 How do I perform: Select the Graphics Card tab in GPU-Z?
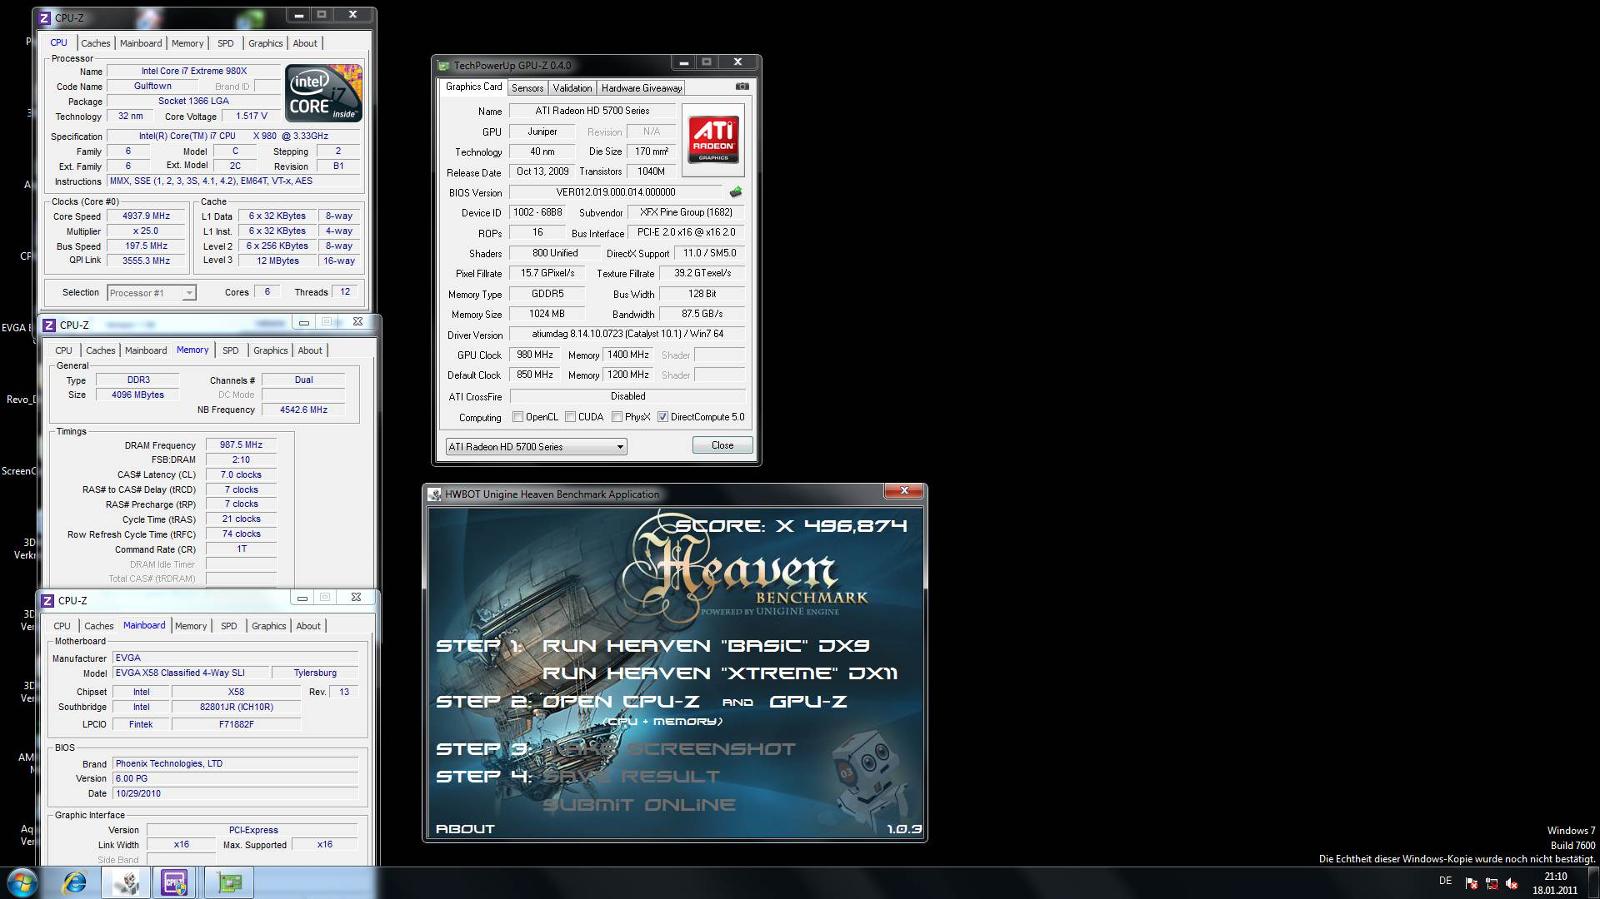click(474, 87)
